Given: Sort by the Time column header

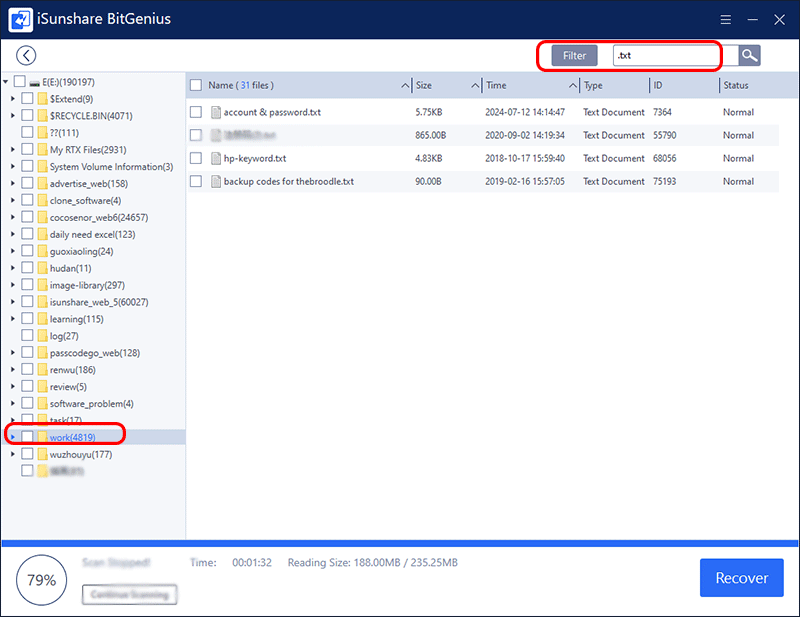Looking at the screenshot, I should [x=525, y=86].
